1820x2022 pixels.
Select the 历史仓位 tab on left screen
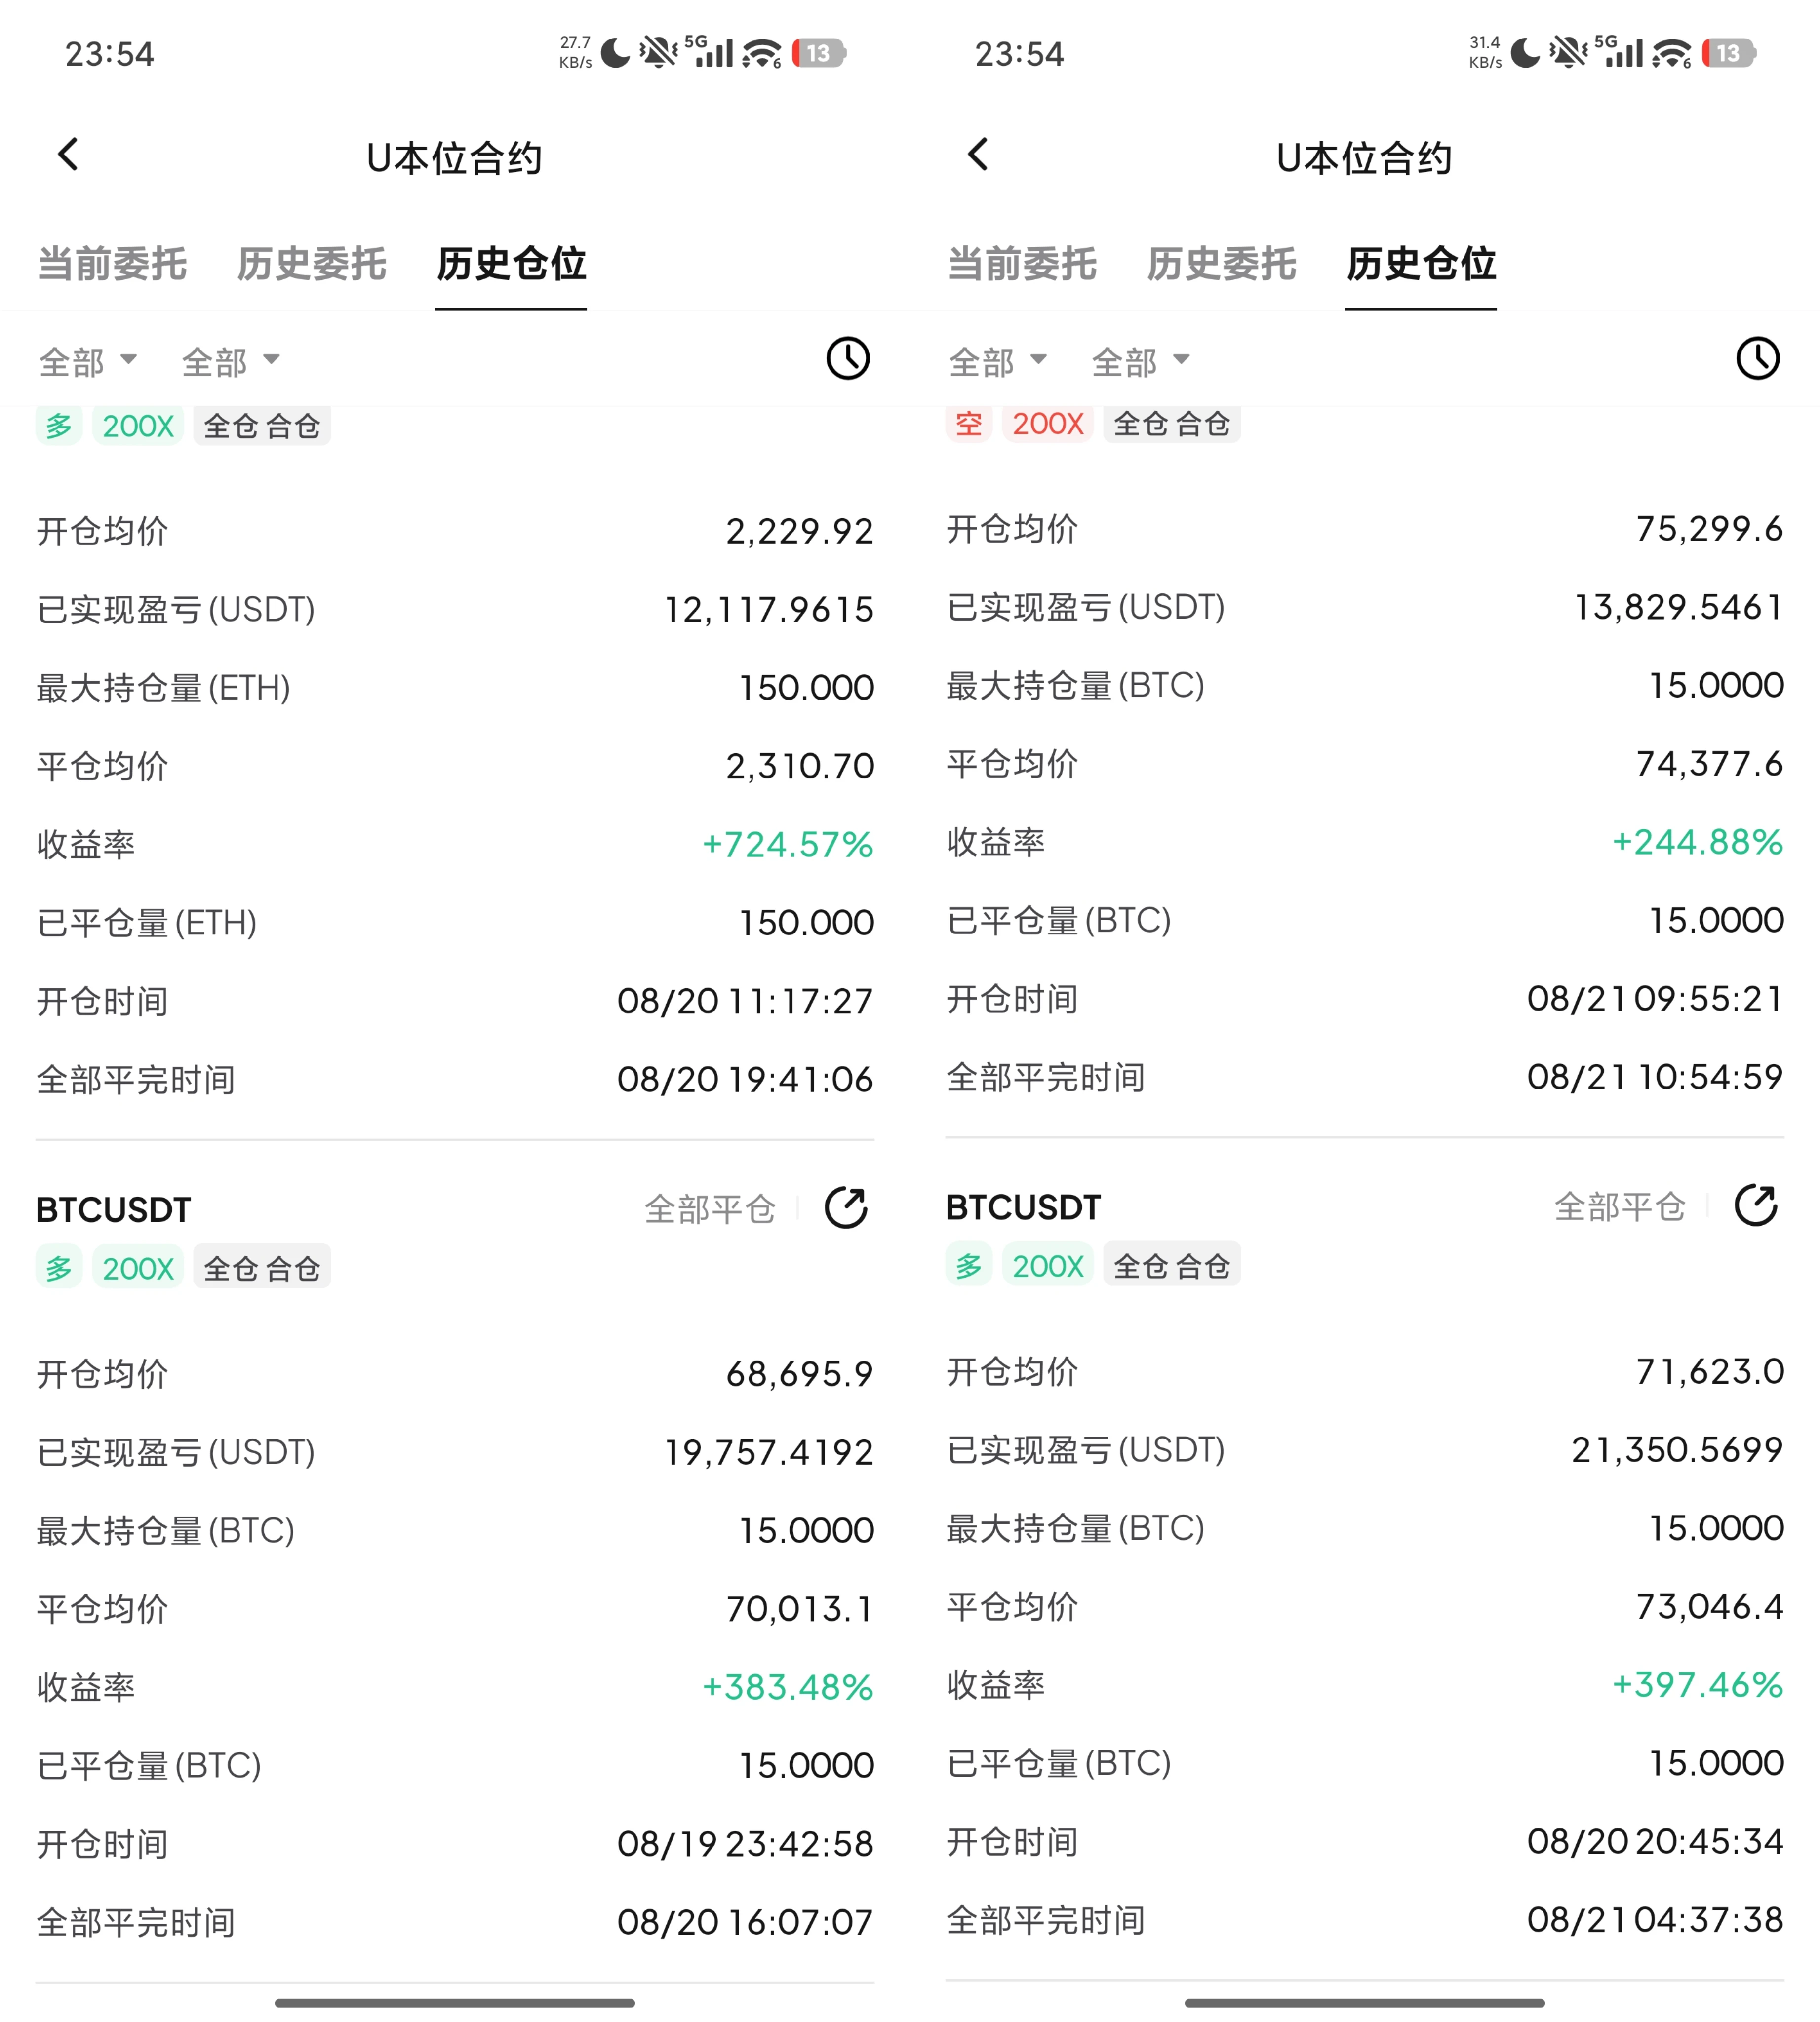tap(511, 264)
